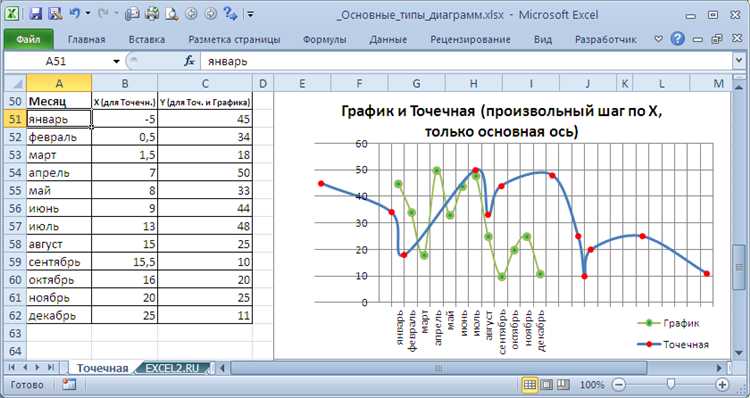
Task: Click the quick print icon
Action: [152, 14]
